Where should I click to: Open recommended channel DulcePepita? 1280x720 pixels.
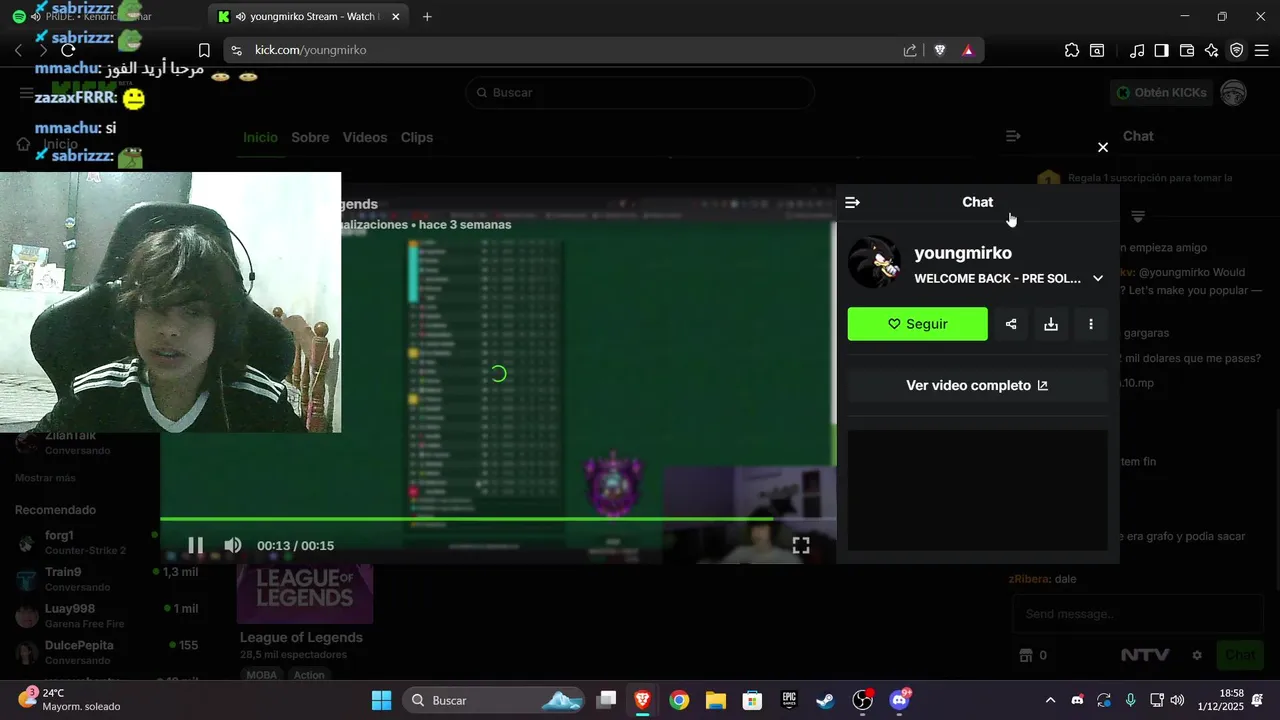pyautogui.click(x=105, y=652)
